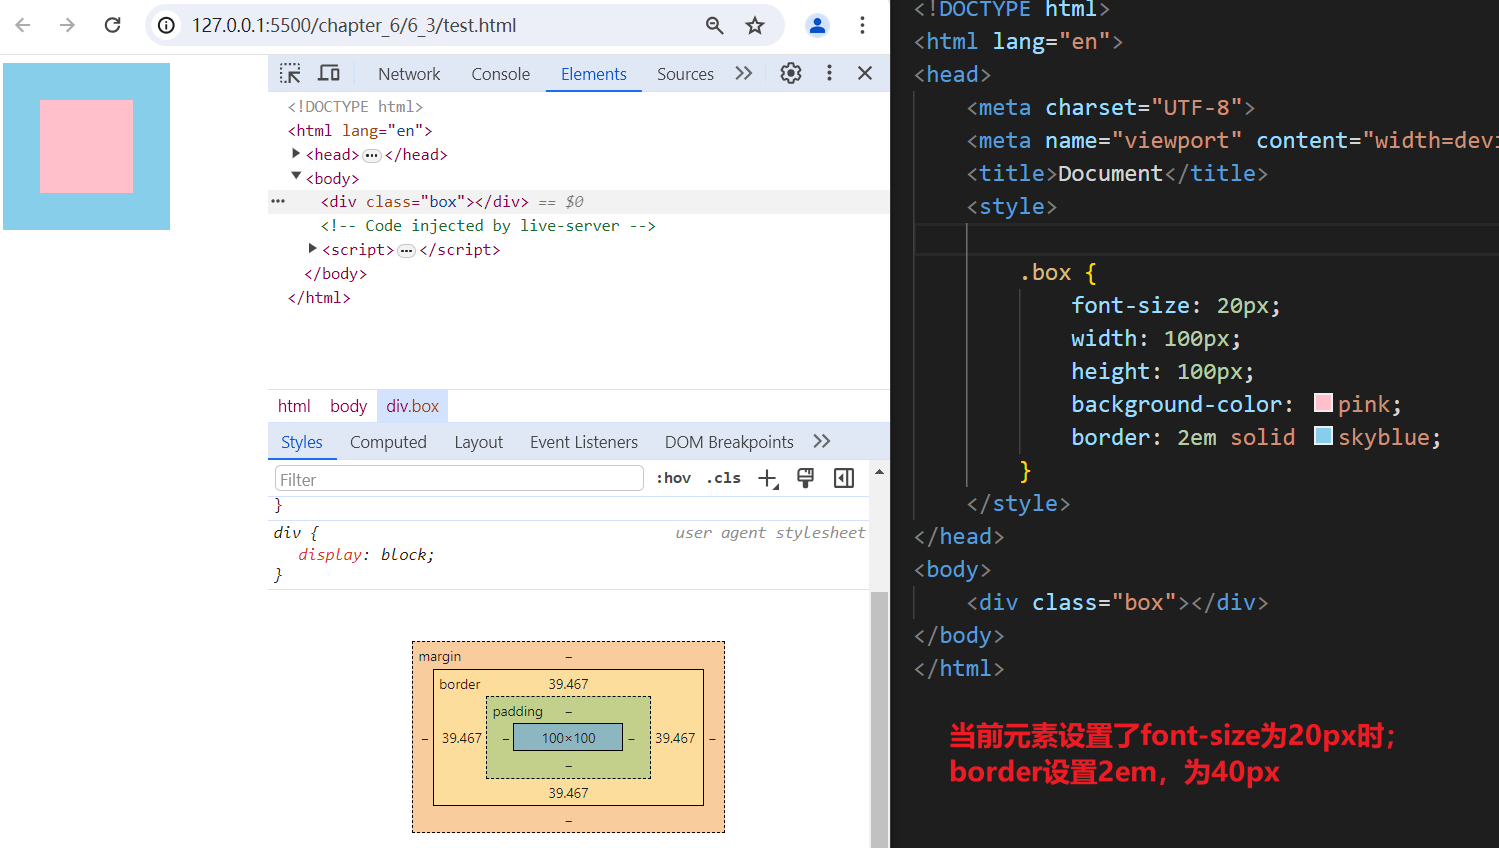Click the pink color swatch in code
The image size is (1499, 848).
point(1323,403)
